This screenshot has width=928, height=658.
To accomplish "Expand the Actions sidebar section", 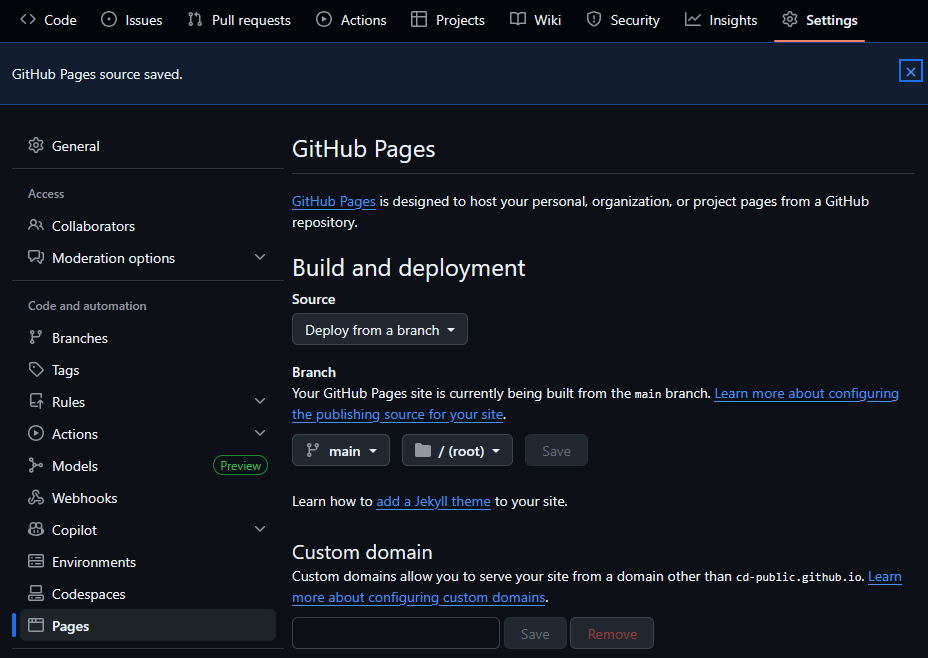I will tap(260, 434).
